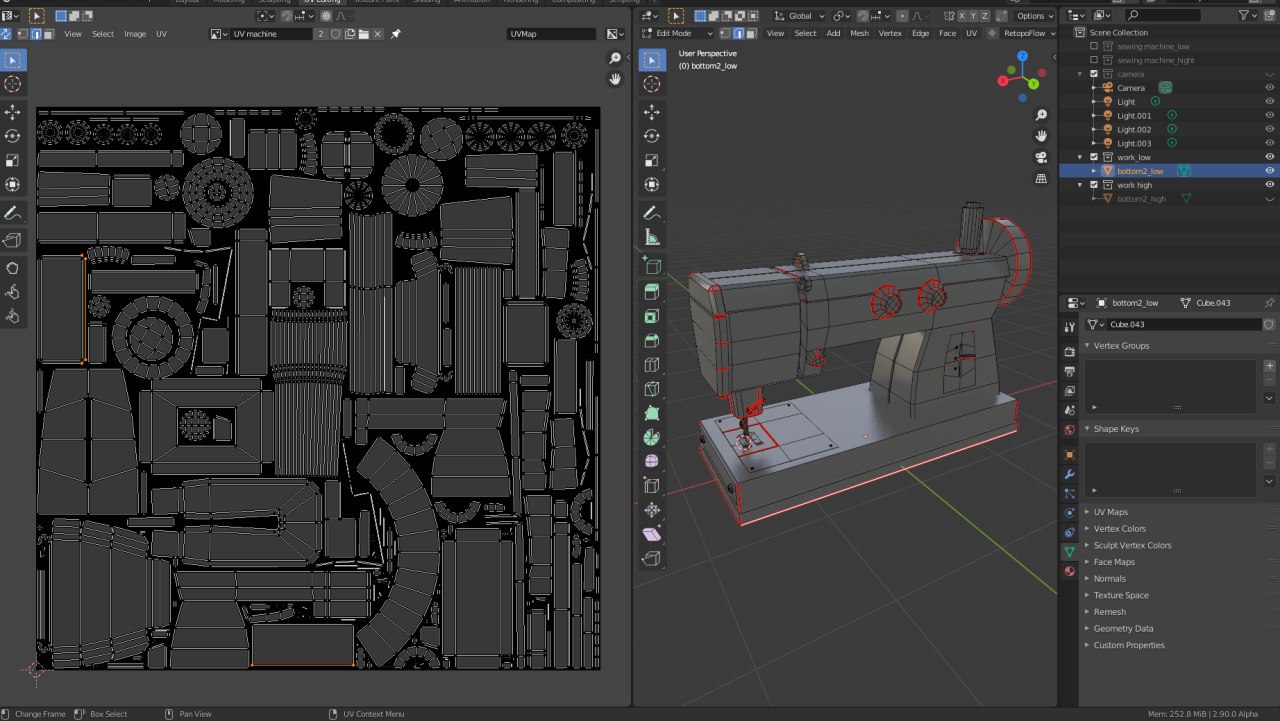Viewport: 1280px width, 721px height.
Task: Select the Loop Cut tool in 3D viewport
Action: click(x=652, y=365)
